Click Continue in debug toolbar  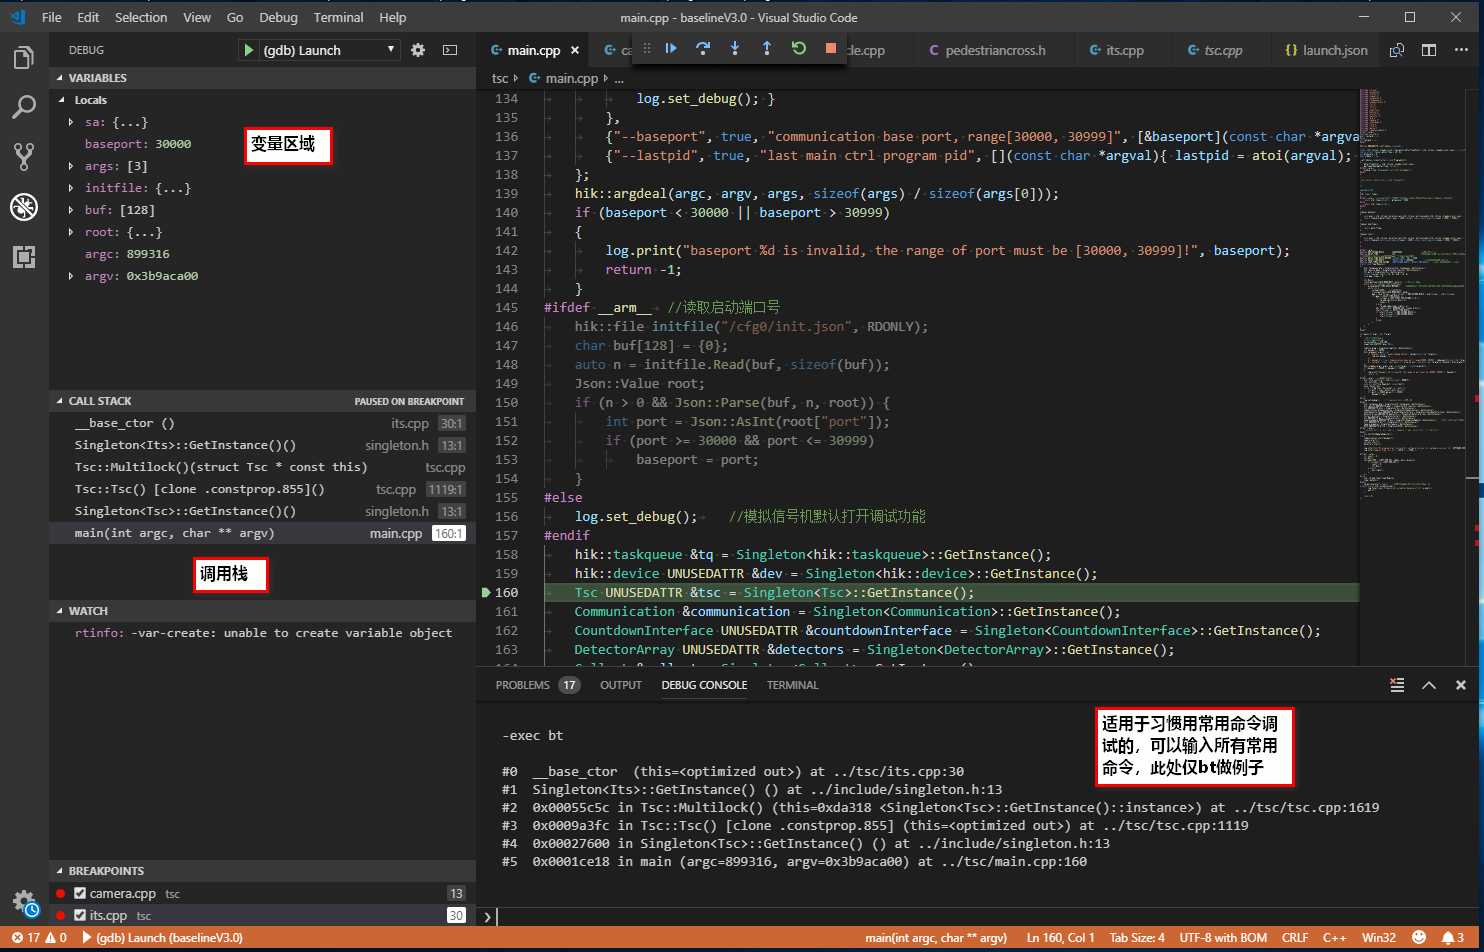click(671, 48)
